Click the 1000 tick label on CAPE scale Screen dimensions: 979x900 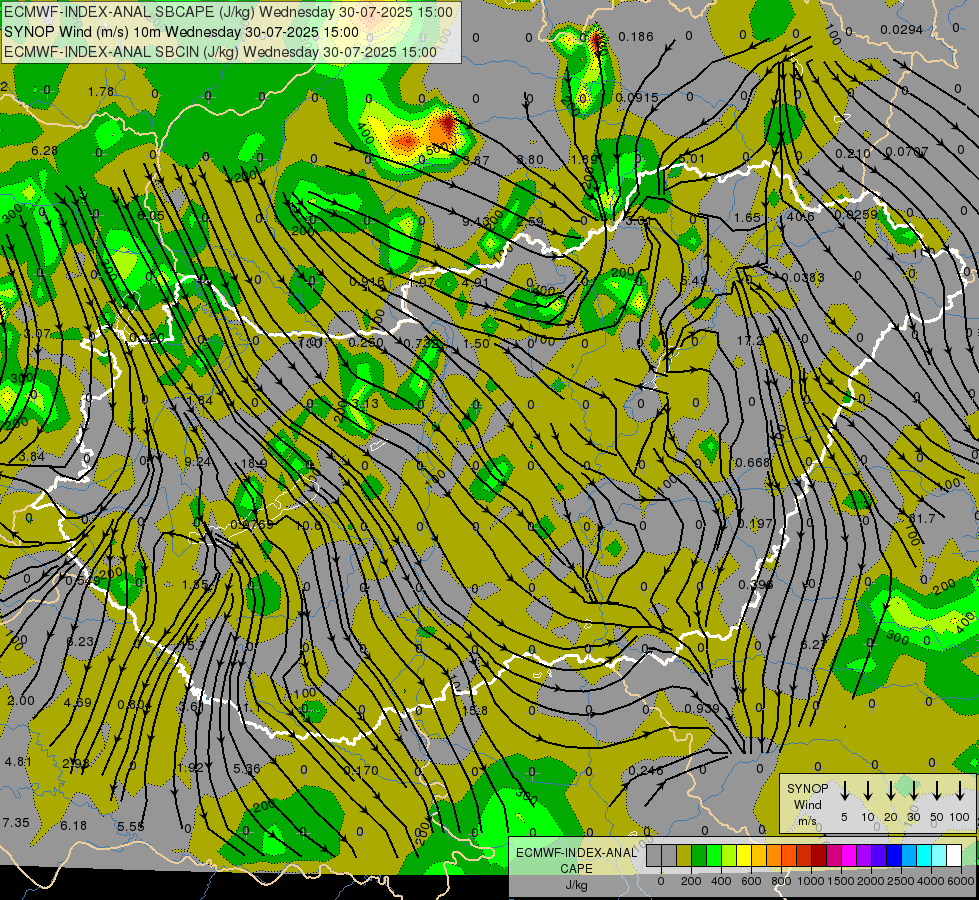click(810, 881)
